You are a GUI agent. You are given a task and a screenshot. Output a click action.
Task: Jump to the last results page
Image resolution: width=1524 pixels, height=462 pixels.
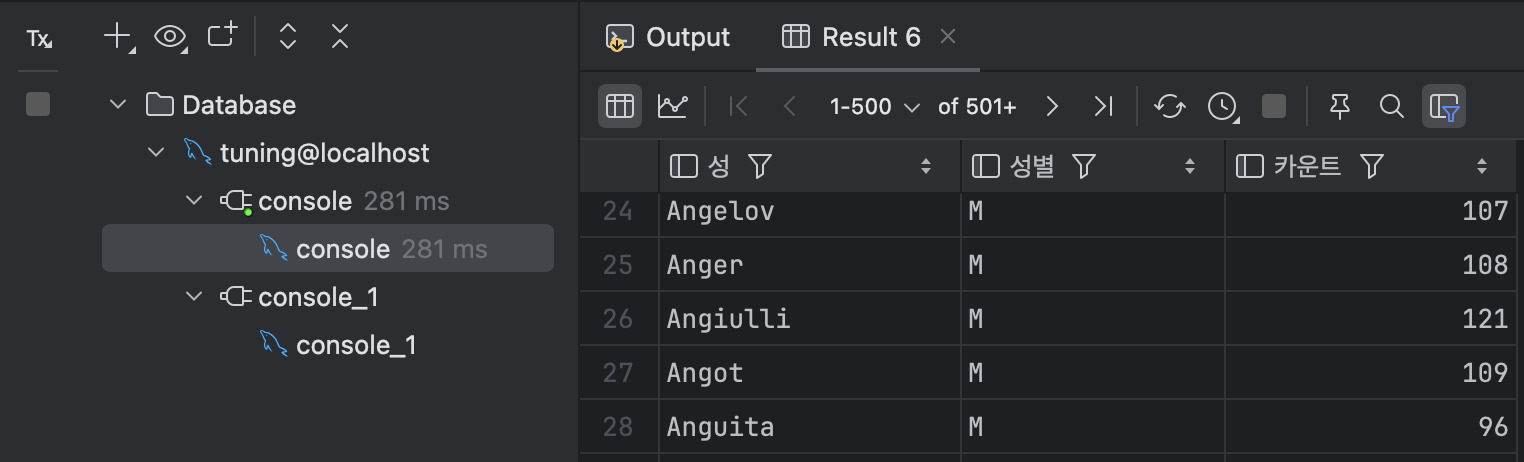[1104, 106]
